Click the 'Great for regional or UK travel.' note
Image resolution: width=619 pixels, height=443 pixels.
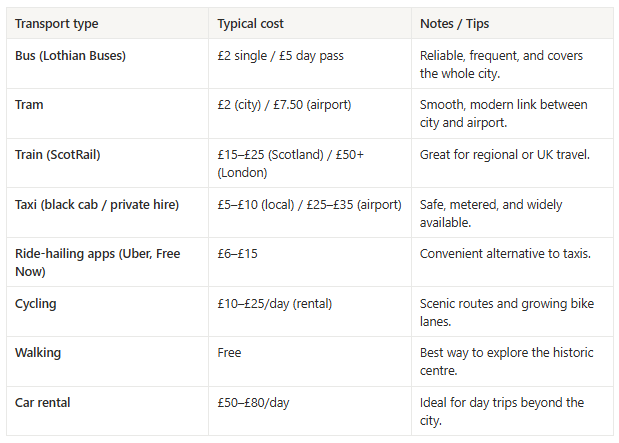pyautogui.click(x=505, y=155)
